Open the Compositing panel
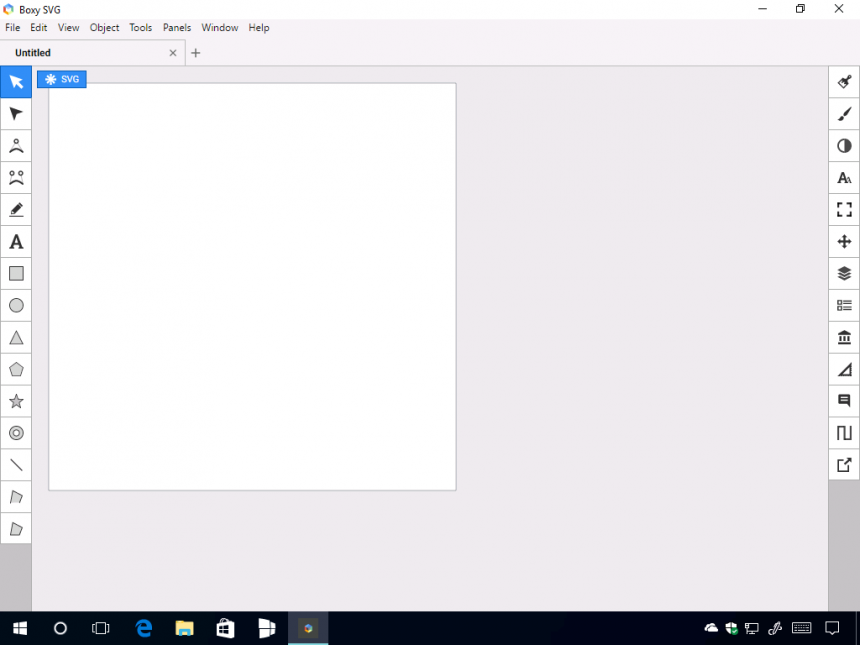 (x=843, y=146)
